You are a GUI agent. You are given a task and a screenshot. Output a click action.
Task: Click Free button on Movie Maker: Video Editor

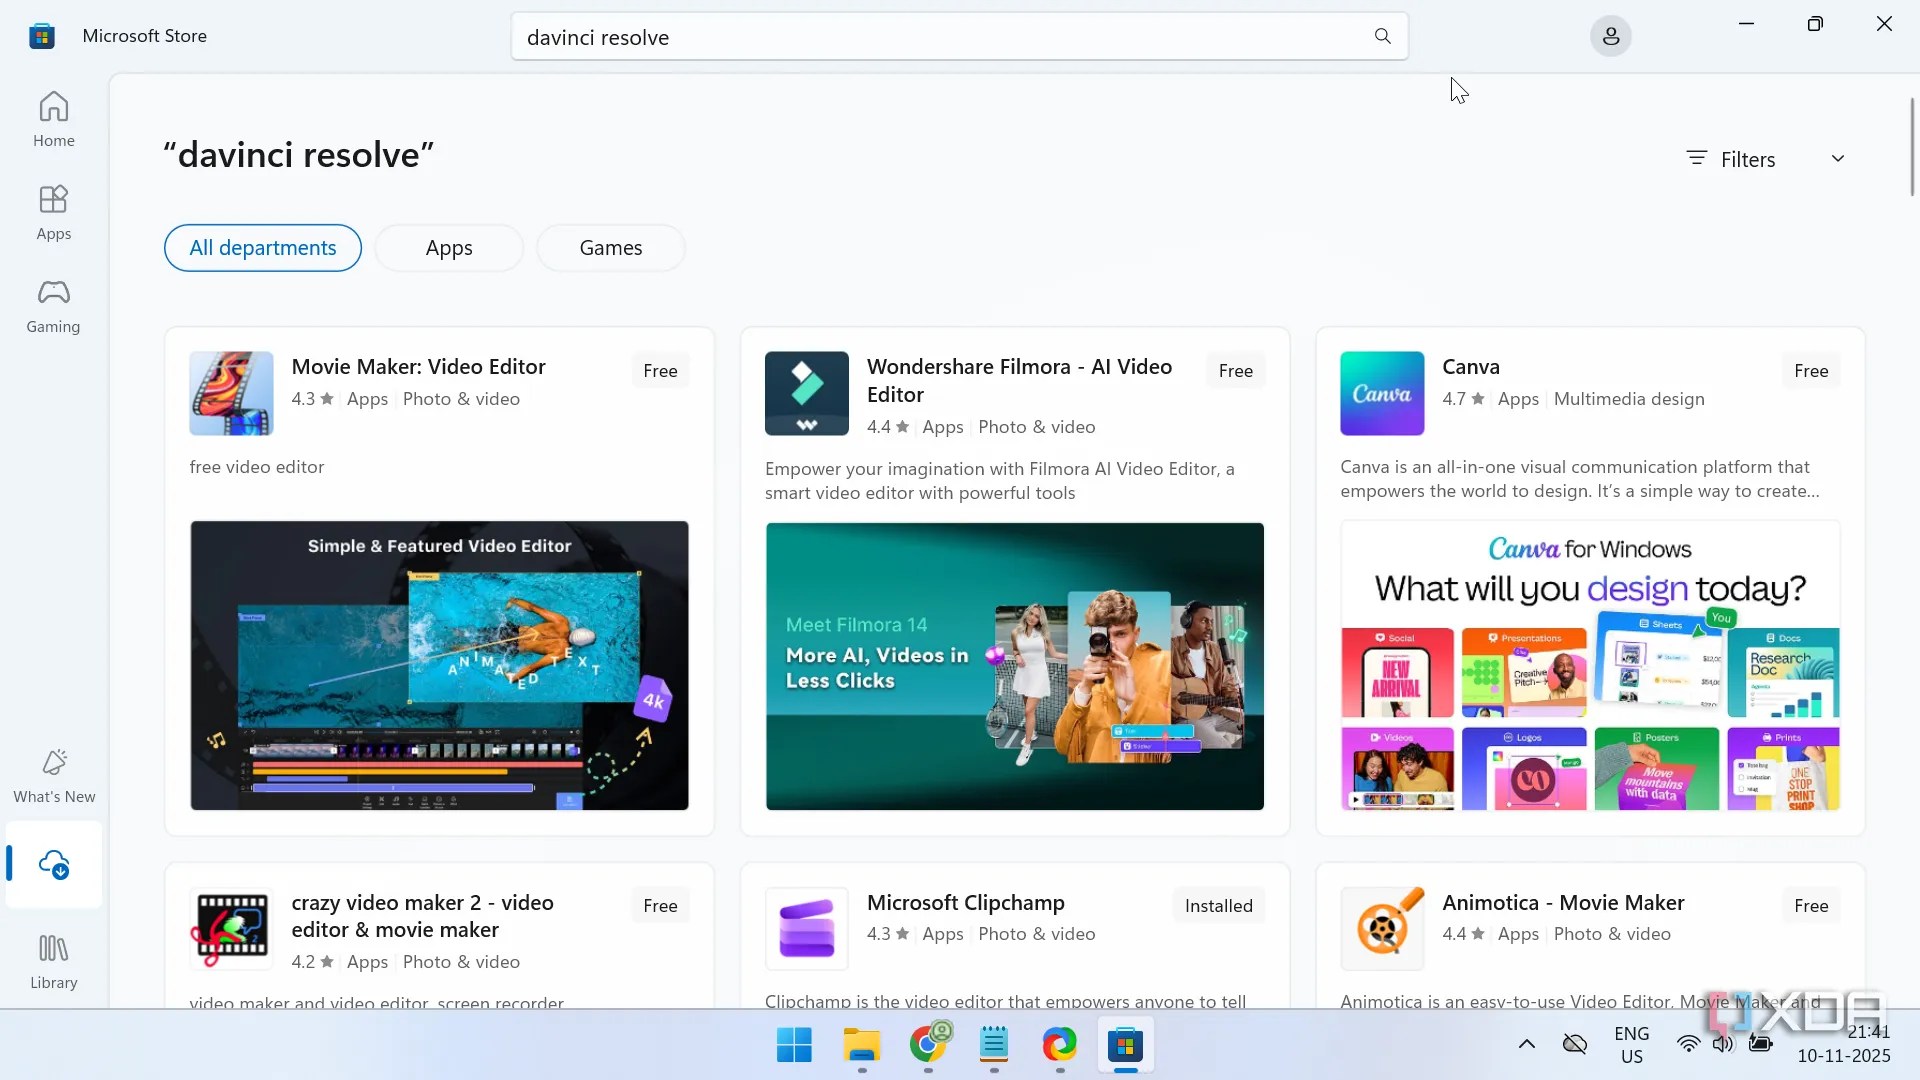pos(660,371)
